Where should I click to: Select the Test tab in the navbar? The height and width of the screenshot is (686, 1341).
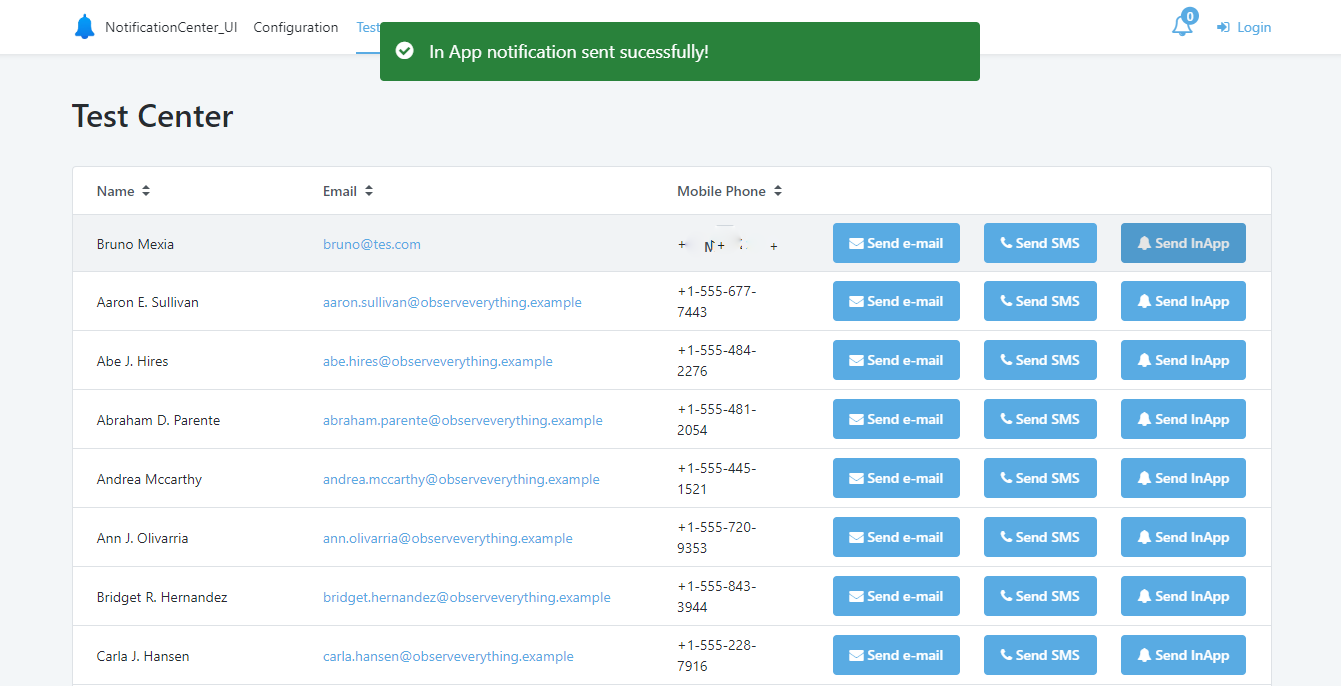click(369, 27)
